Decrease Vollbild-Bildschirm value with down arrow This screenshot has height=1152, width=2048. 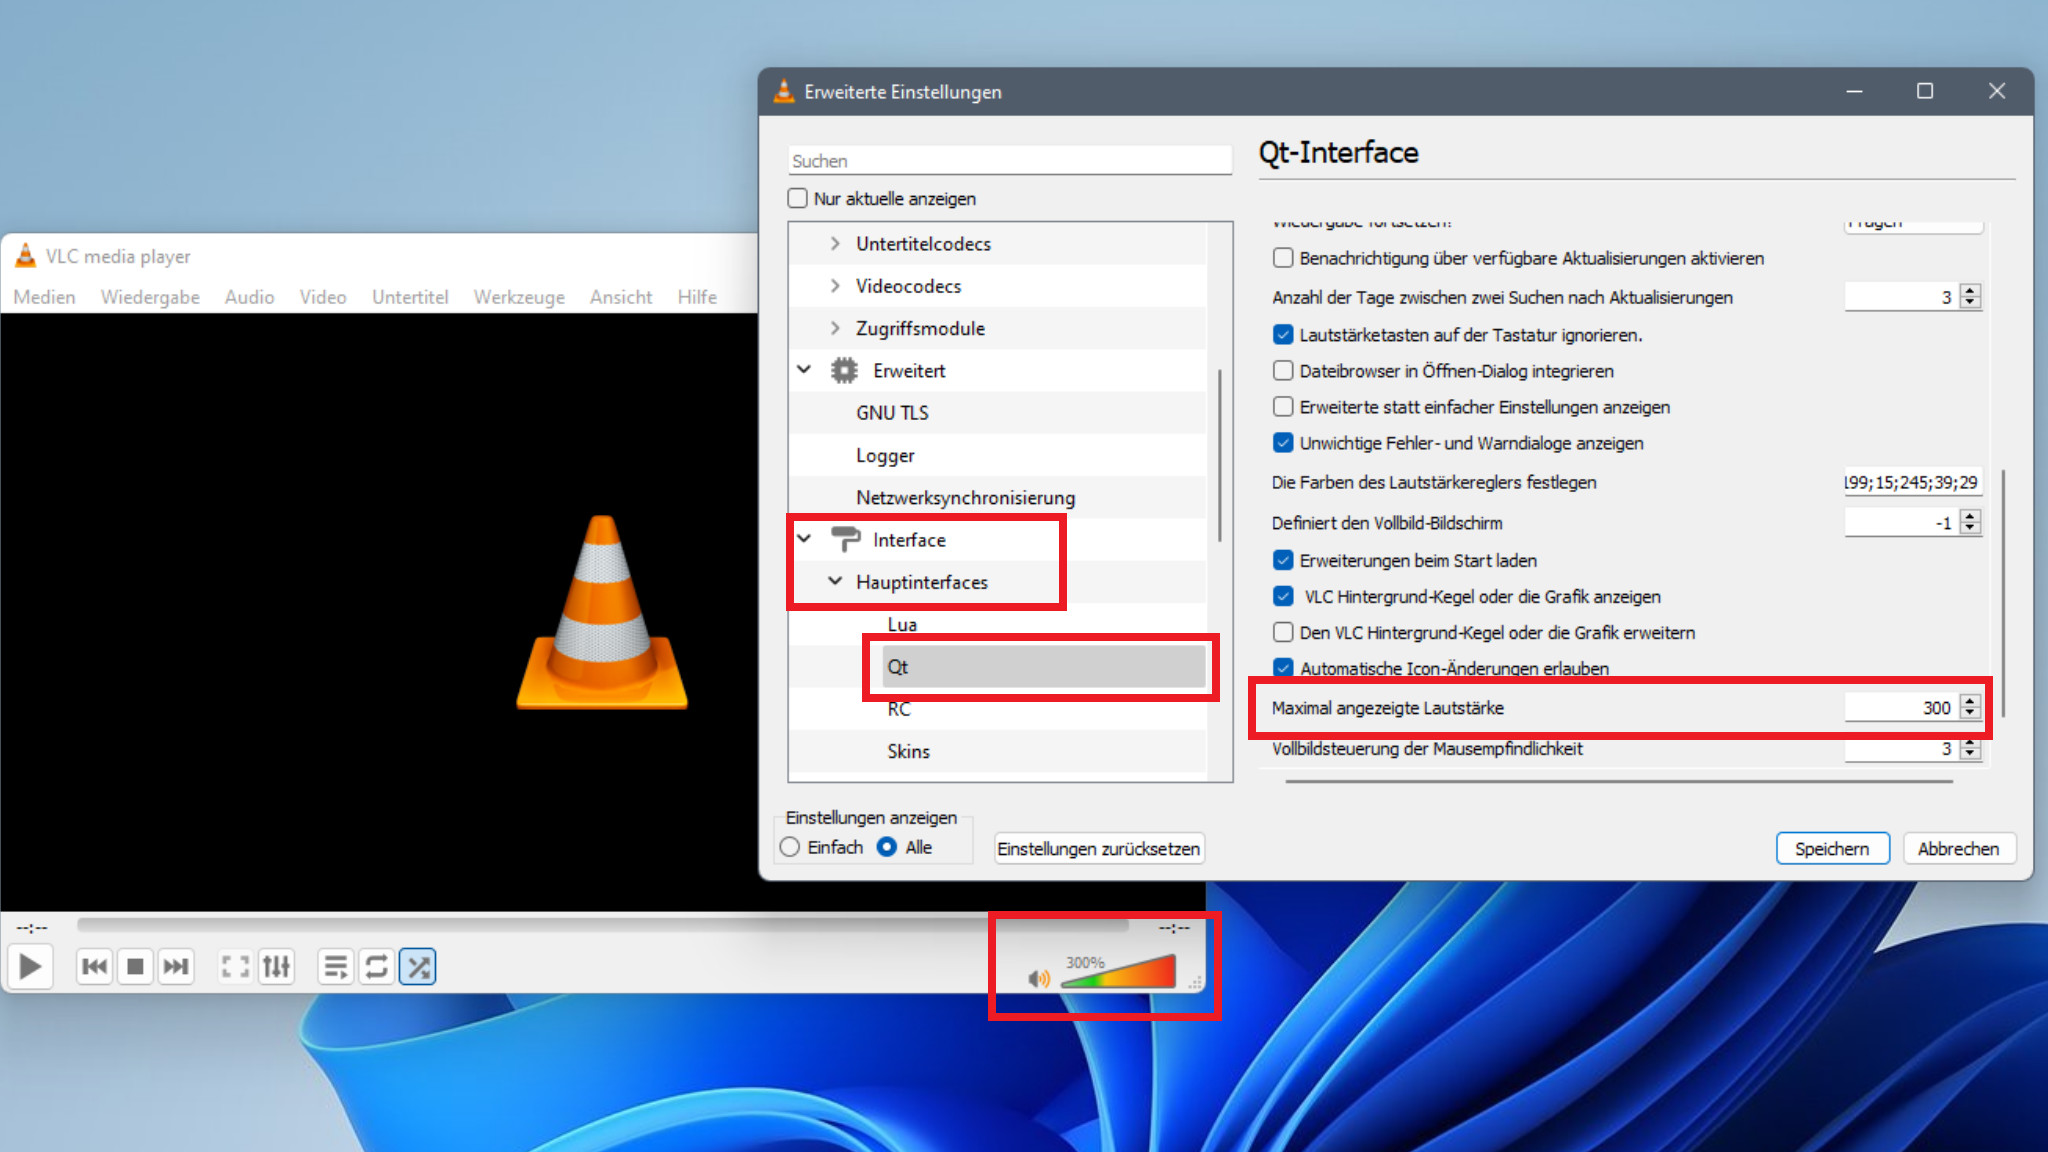click(x=1970, y=528)
